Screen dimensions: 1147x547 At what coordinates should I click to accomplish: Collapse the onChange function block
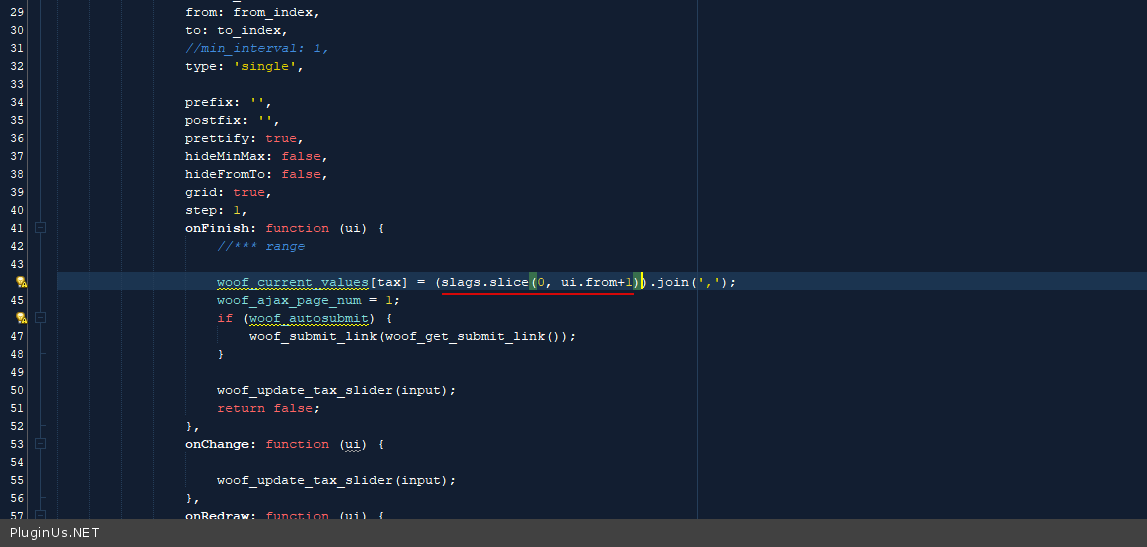pyautogui.click(x=41, y=444)
